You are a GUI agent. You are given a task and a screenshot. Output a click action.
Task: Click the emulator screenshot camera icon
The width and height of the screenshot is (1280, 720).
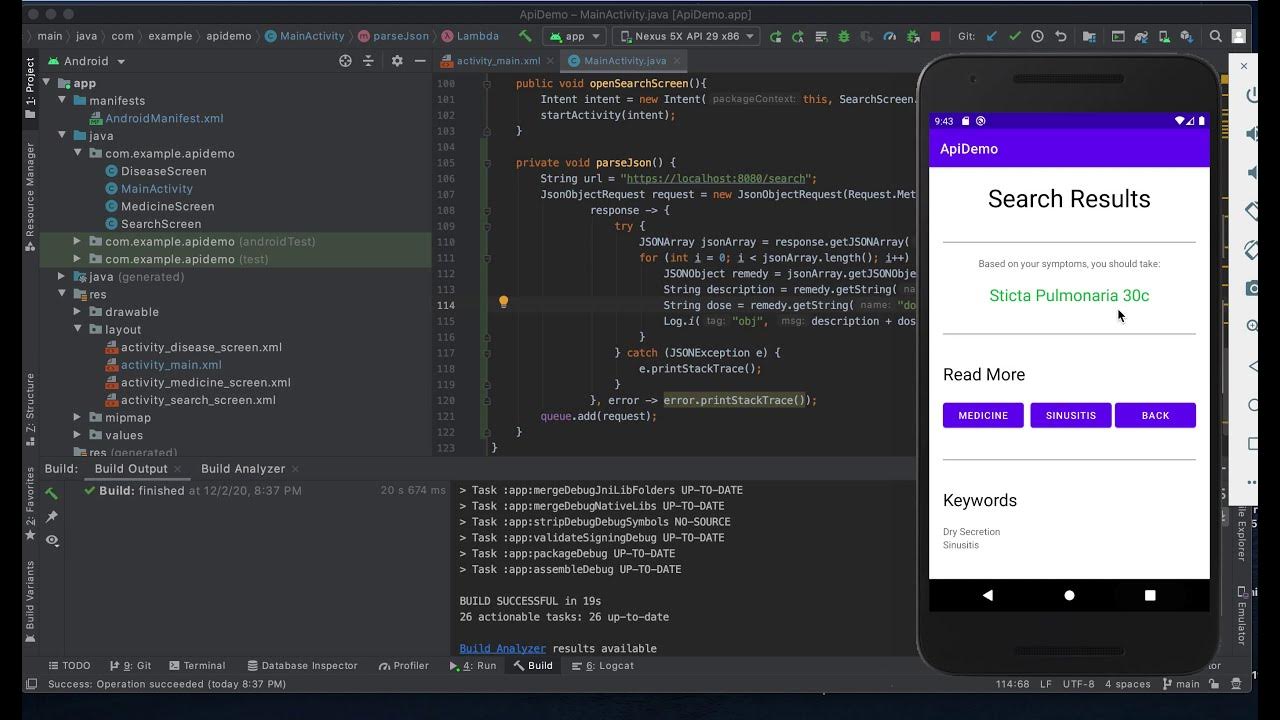click(1252, 288)
